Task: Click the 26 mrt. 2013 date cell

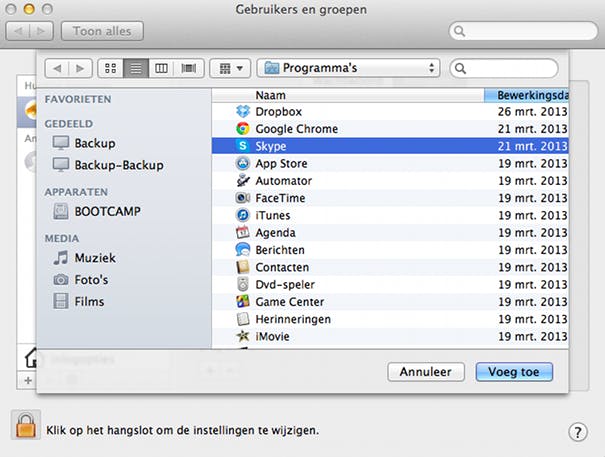Action: click(532, 112)
